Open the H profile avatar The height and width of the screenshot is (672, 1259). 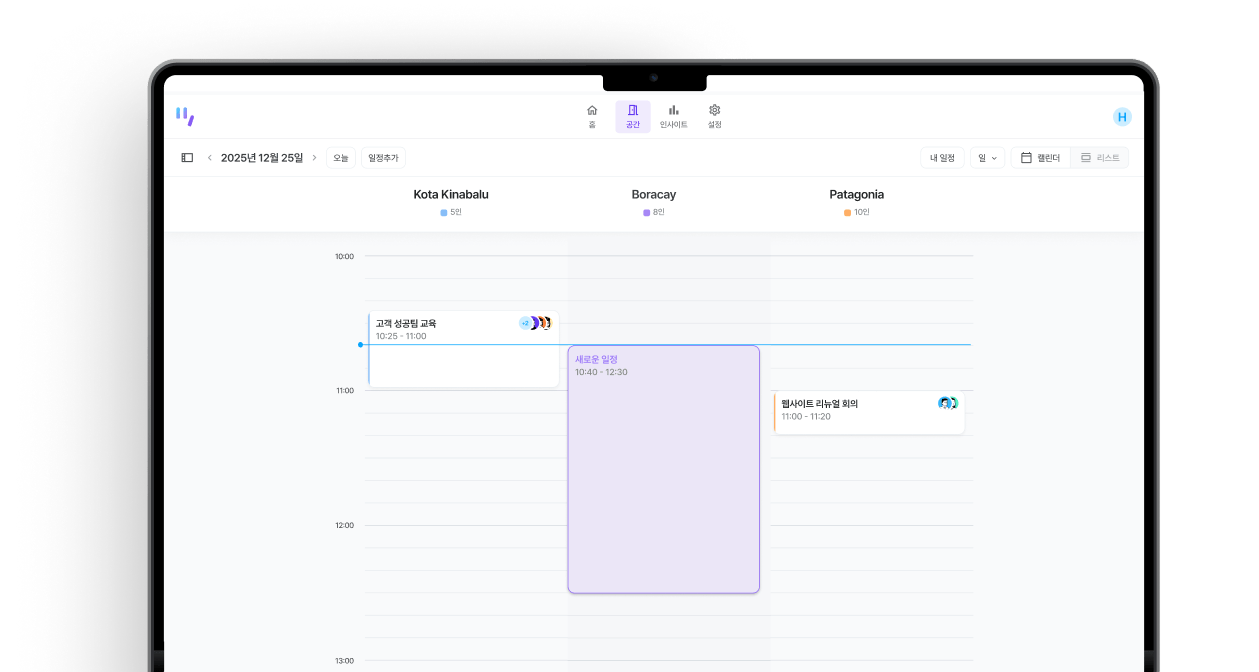1122,117
